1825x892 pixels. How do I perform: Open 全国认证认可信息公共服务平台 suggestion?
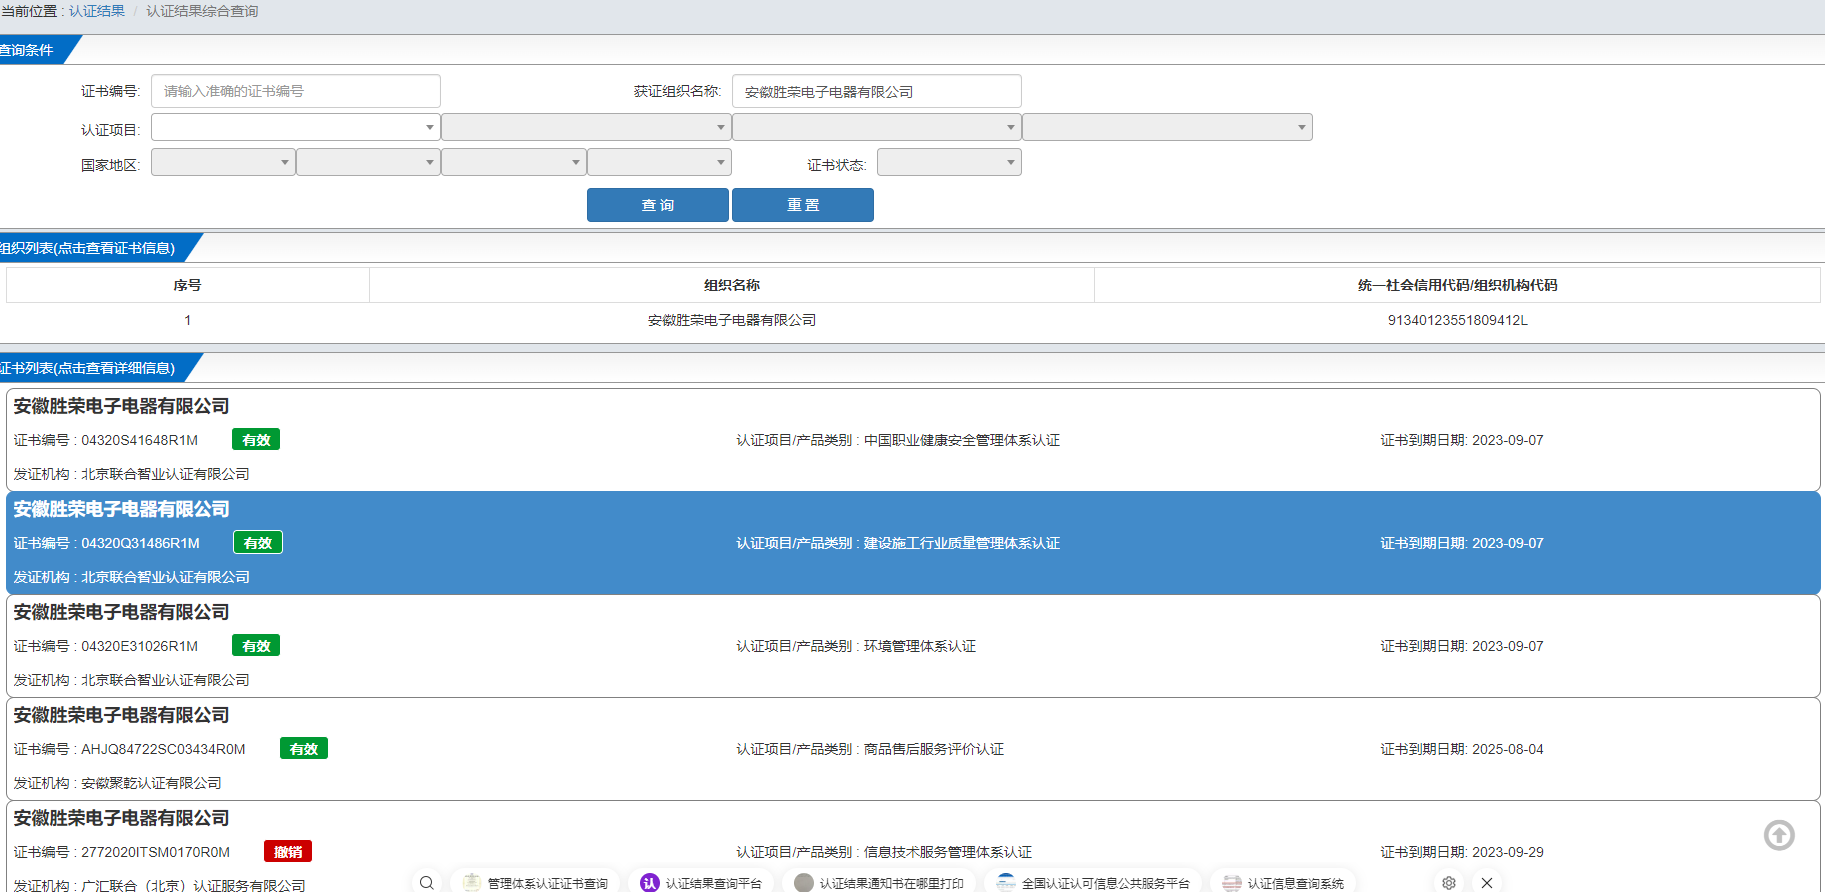click(x=1093, y=883)
